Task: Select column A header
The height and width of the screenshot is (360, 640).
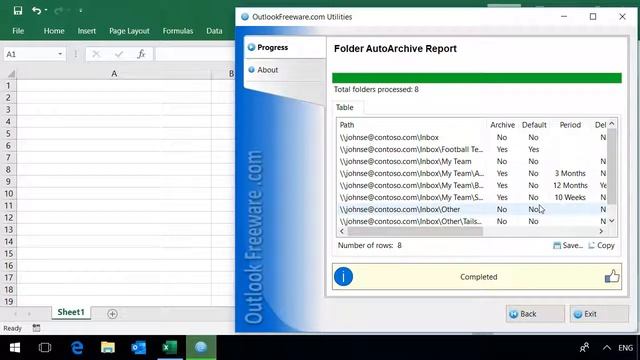Action: click(114, 74)
